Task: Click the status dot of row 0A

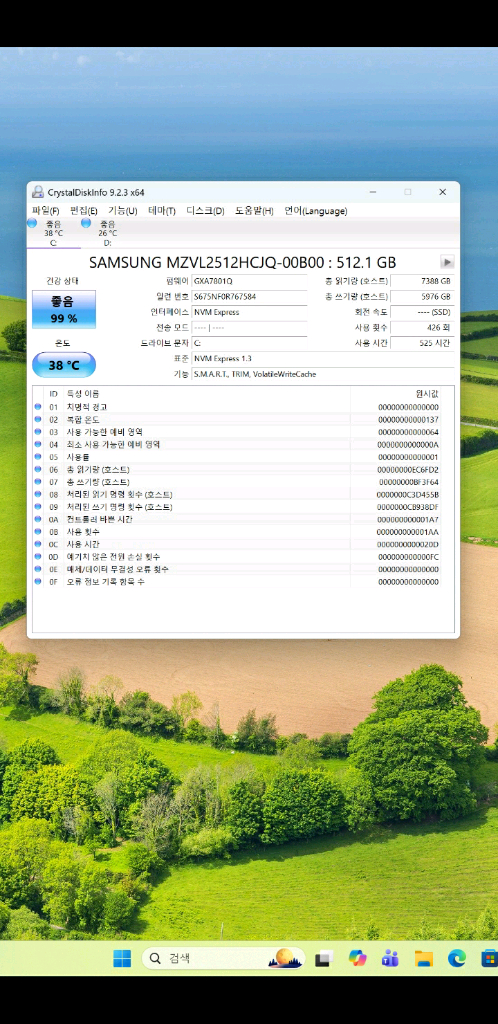Action: coord(38,519)
